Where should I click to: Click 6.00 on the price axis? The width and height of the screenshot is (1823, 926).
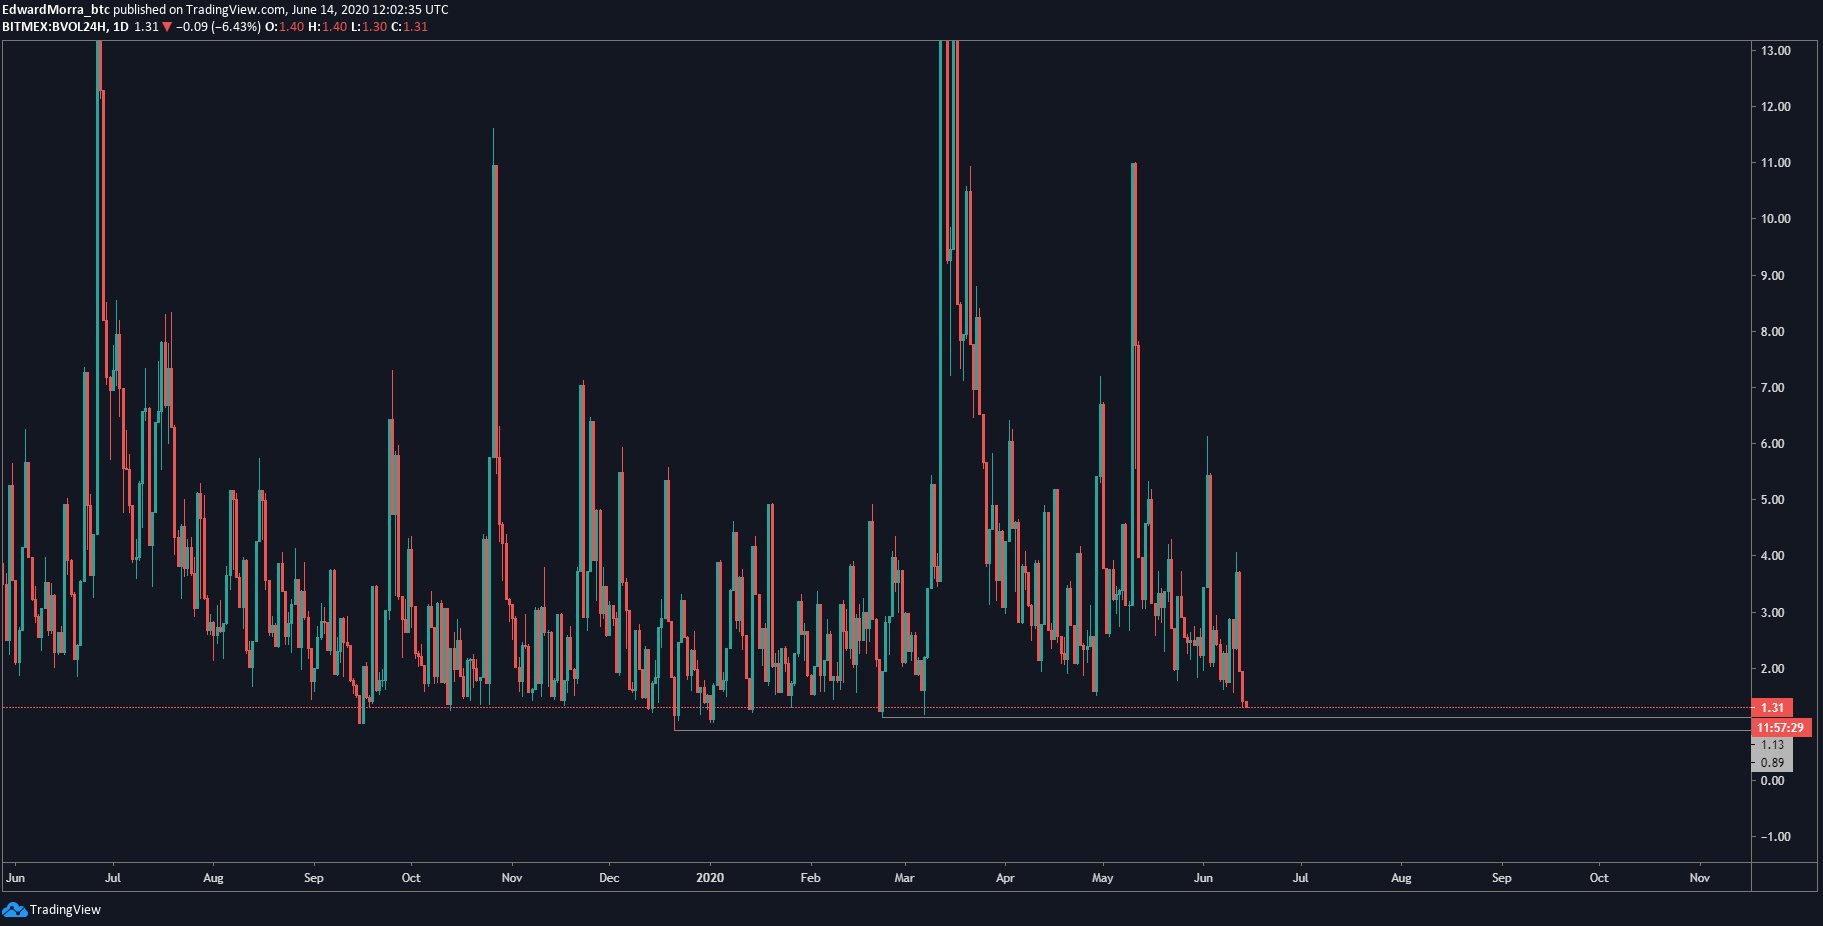[x=1772, y=443]
